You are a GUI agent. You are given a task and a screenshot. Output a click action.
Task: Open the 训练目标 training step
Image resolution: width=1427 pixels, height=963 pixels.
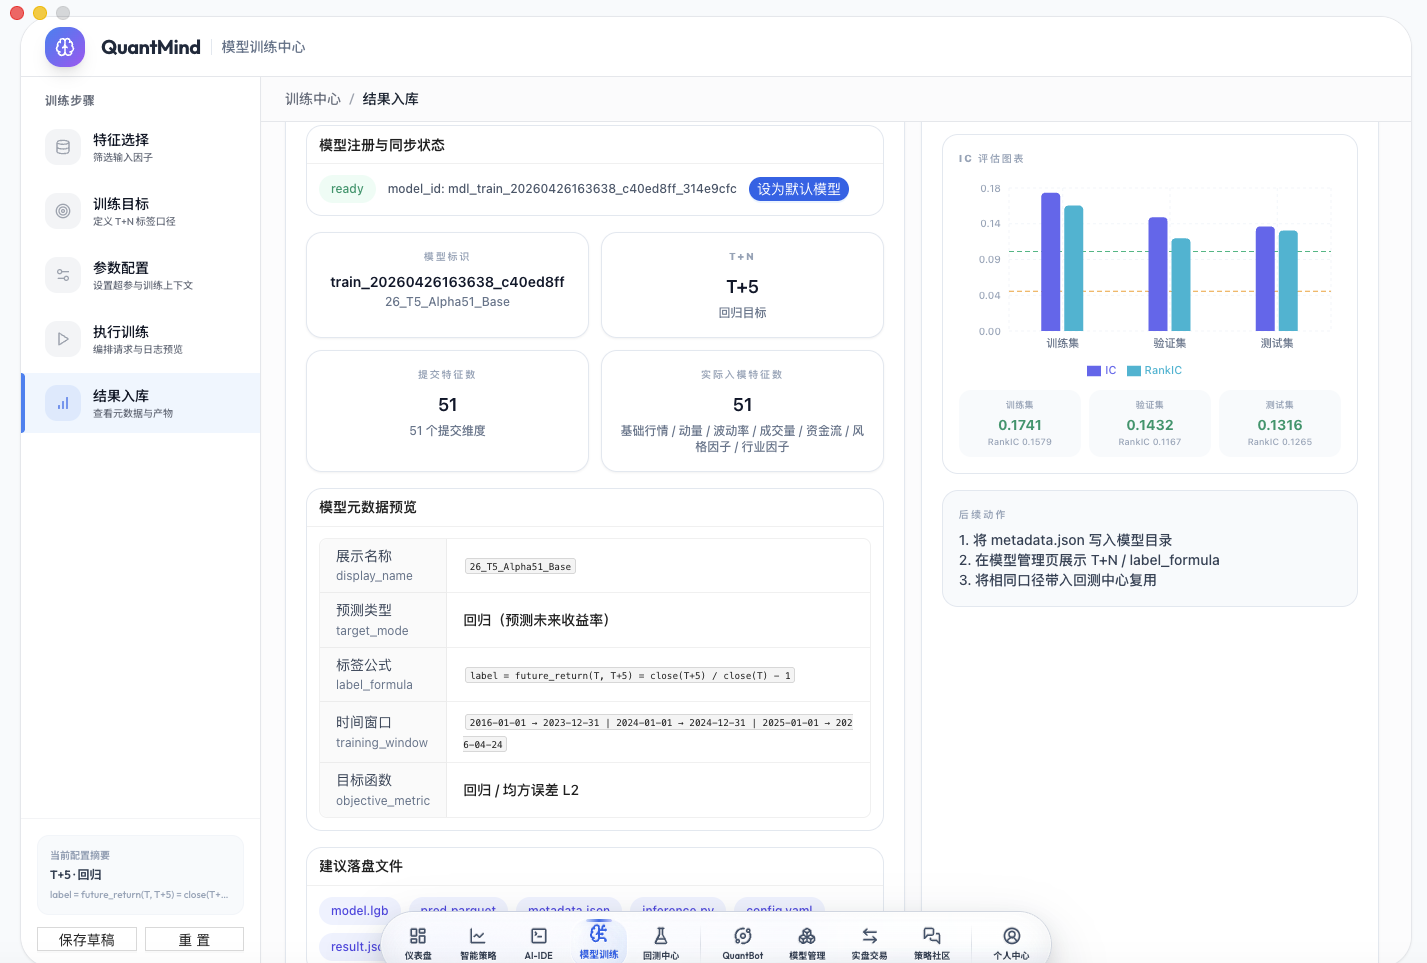coord(140,211)
